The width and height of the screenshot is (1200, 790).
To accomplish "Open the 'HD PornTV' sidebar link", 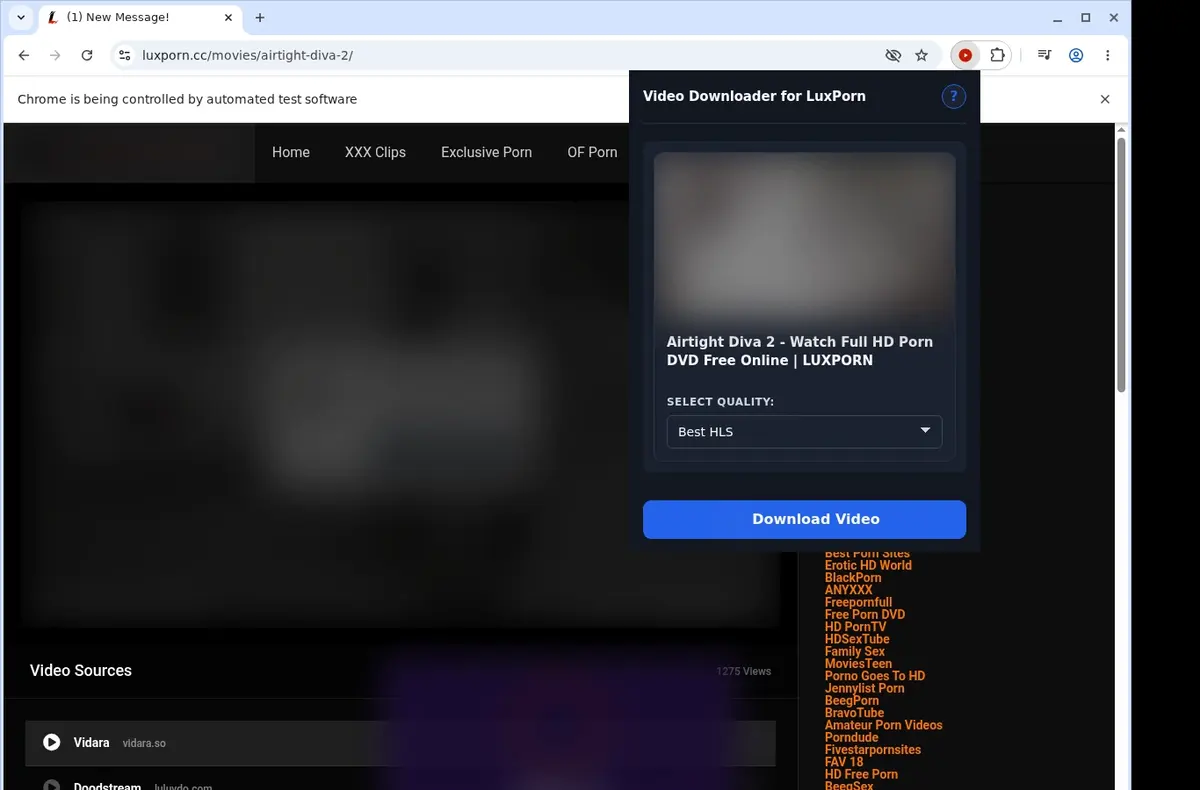I will click(855, 627).
